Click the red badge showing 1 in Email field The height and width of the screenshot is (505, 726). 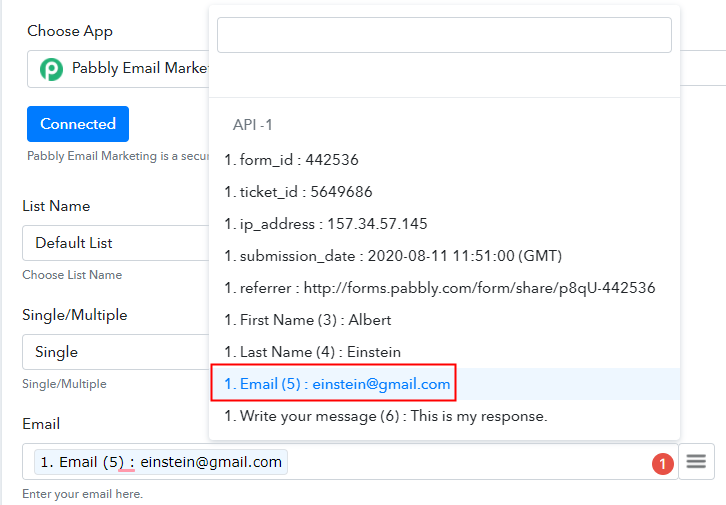[663, 464]
